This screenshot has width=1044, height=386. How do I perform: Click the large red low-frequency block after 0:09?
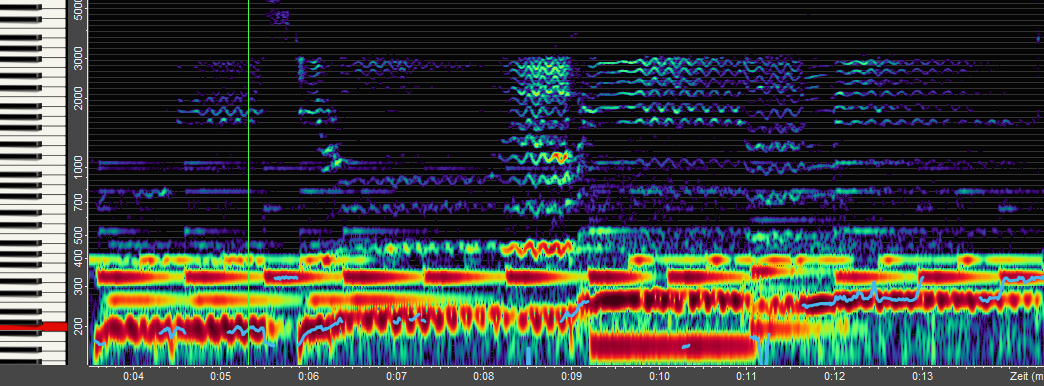point(670,346)
